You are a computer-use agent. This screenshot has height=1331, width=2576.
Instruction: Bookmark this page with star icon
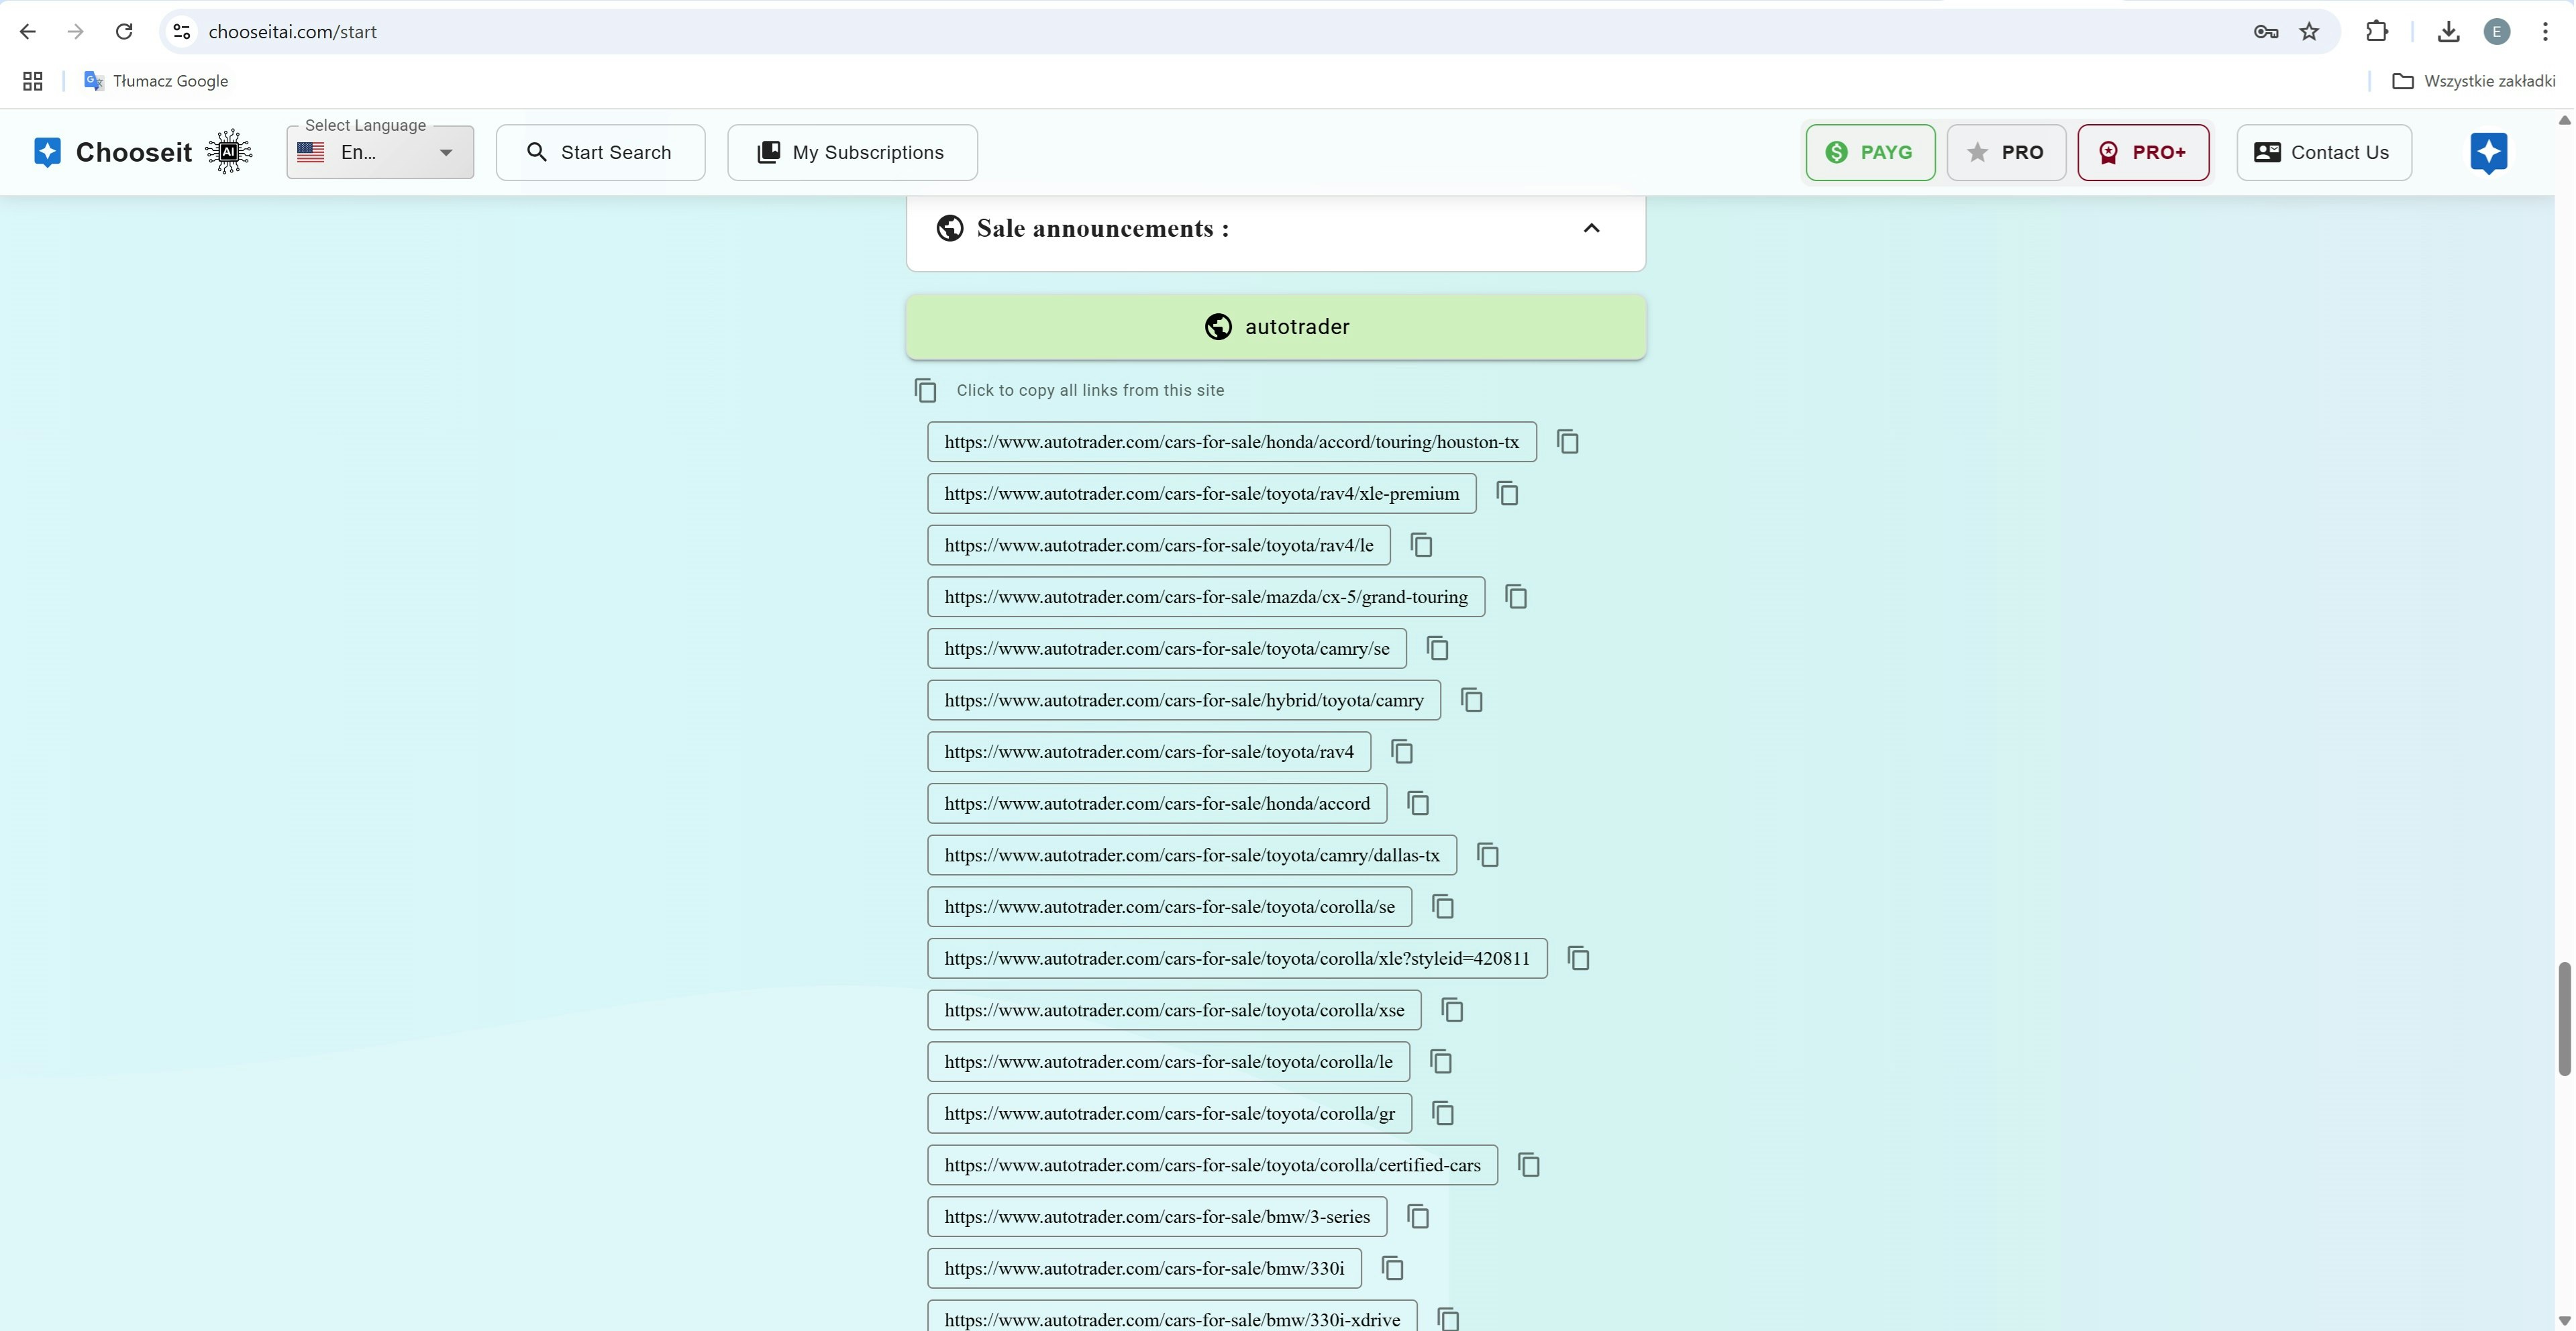[x=2309, y=32]
